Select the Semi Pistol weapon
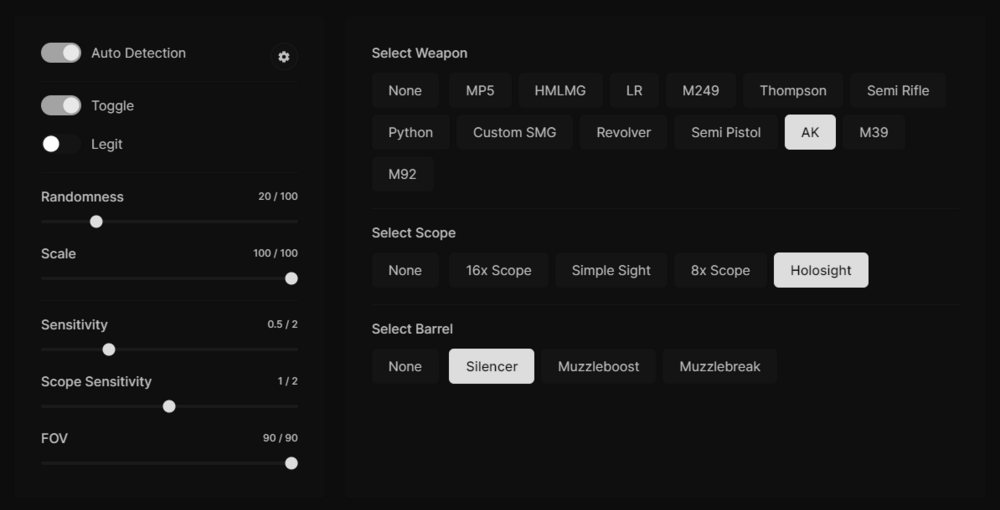Viewport: 1000px width, 510px height. [726, 133]
